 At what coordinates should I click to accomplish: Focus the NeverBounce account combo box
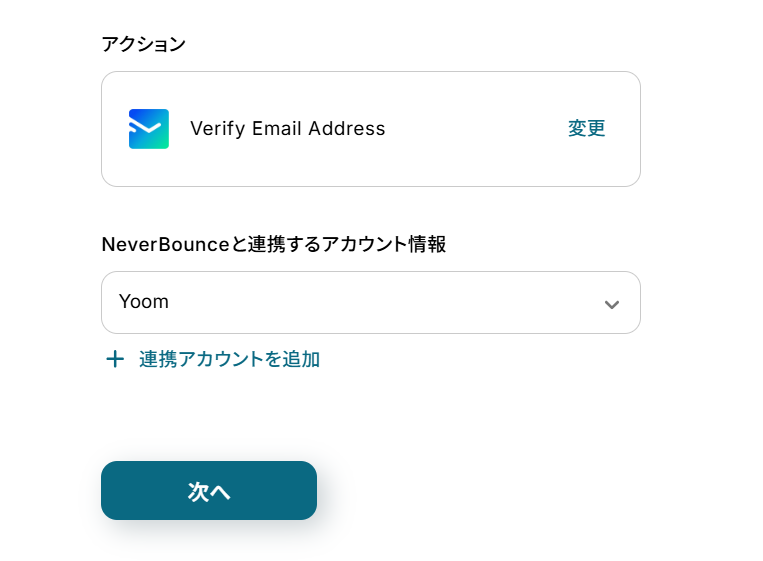pyautogui.click(x=370, y=302)
